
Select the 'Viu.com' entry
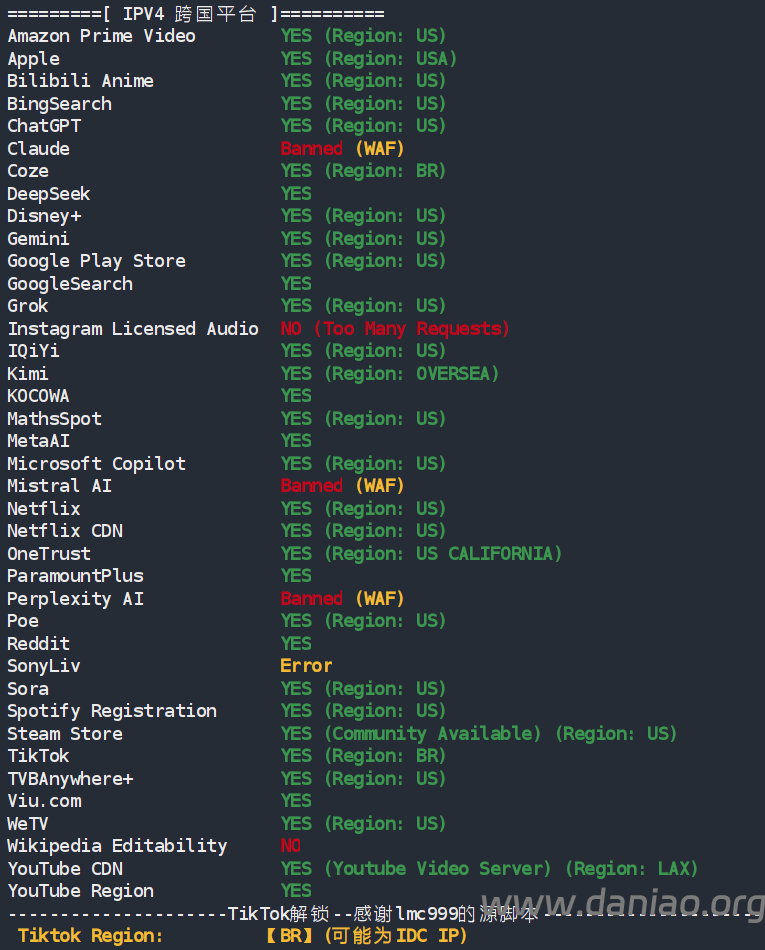44,801
